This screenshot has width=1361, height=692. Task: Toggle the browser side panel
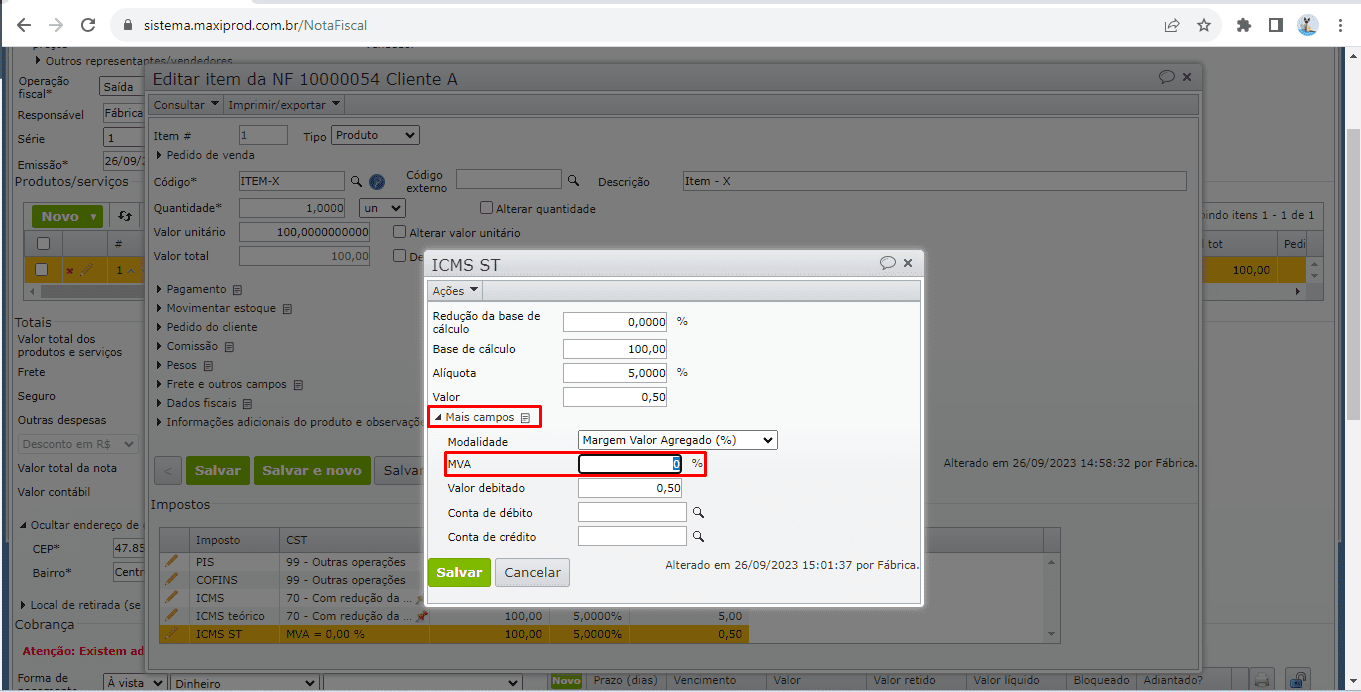tap(1276, 25)
